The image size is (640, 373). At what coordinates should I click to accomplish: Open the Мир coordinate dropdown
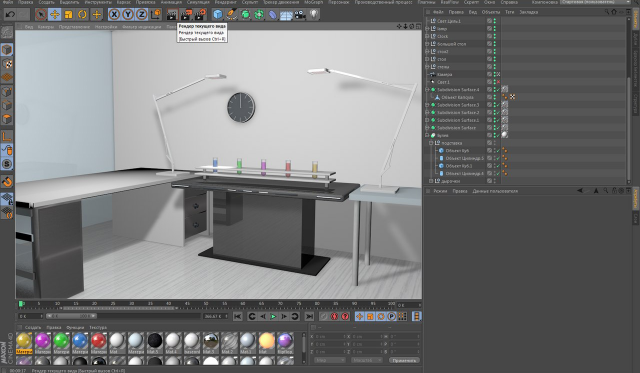coord(330,360)
